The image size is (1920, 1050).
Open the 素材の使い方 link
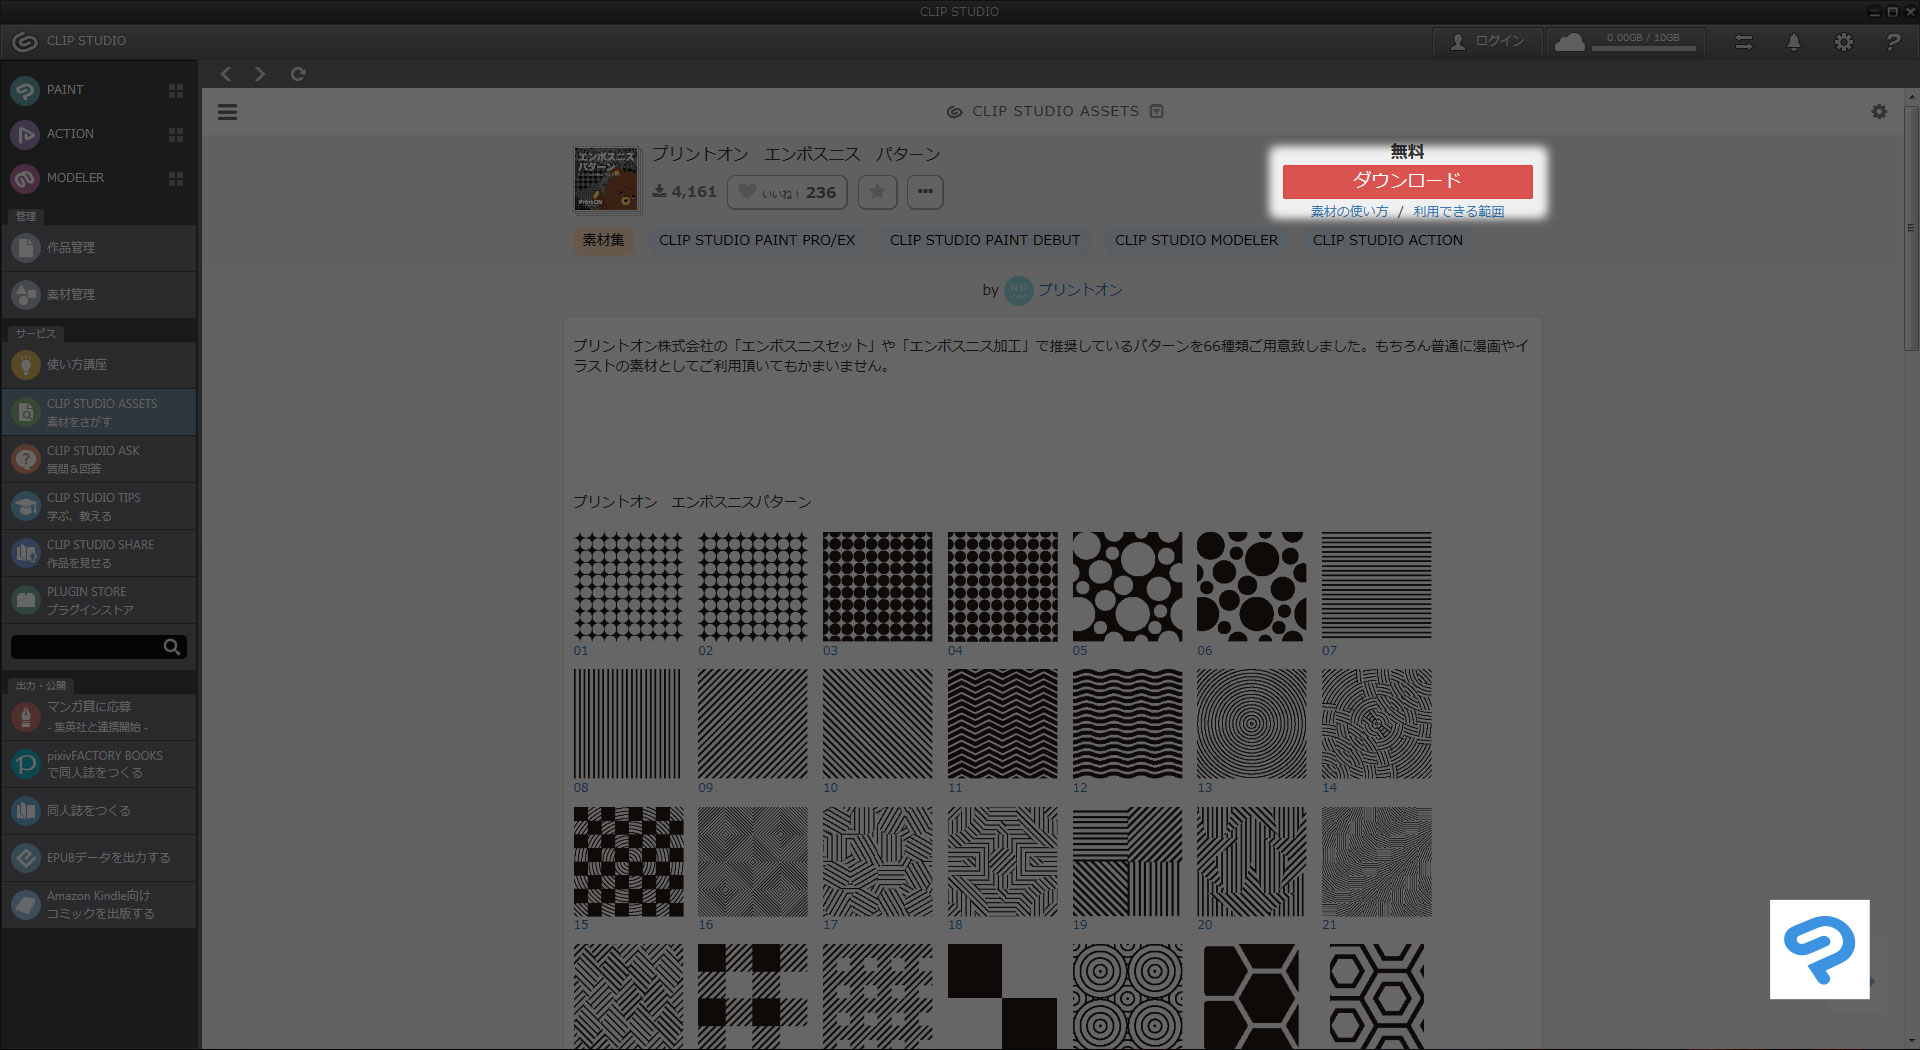pos(1349,212)
